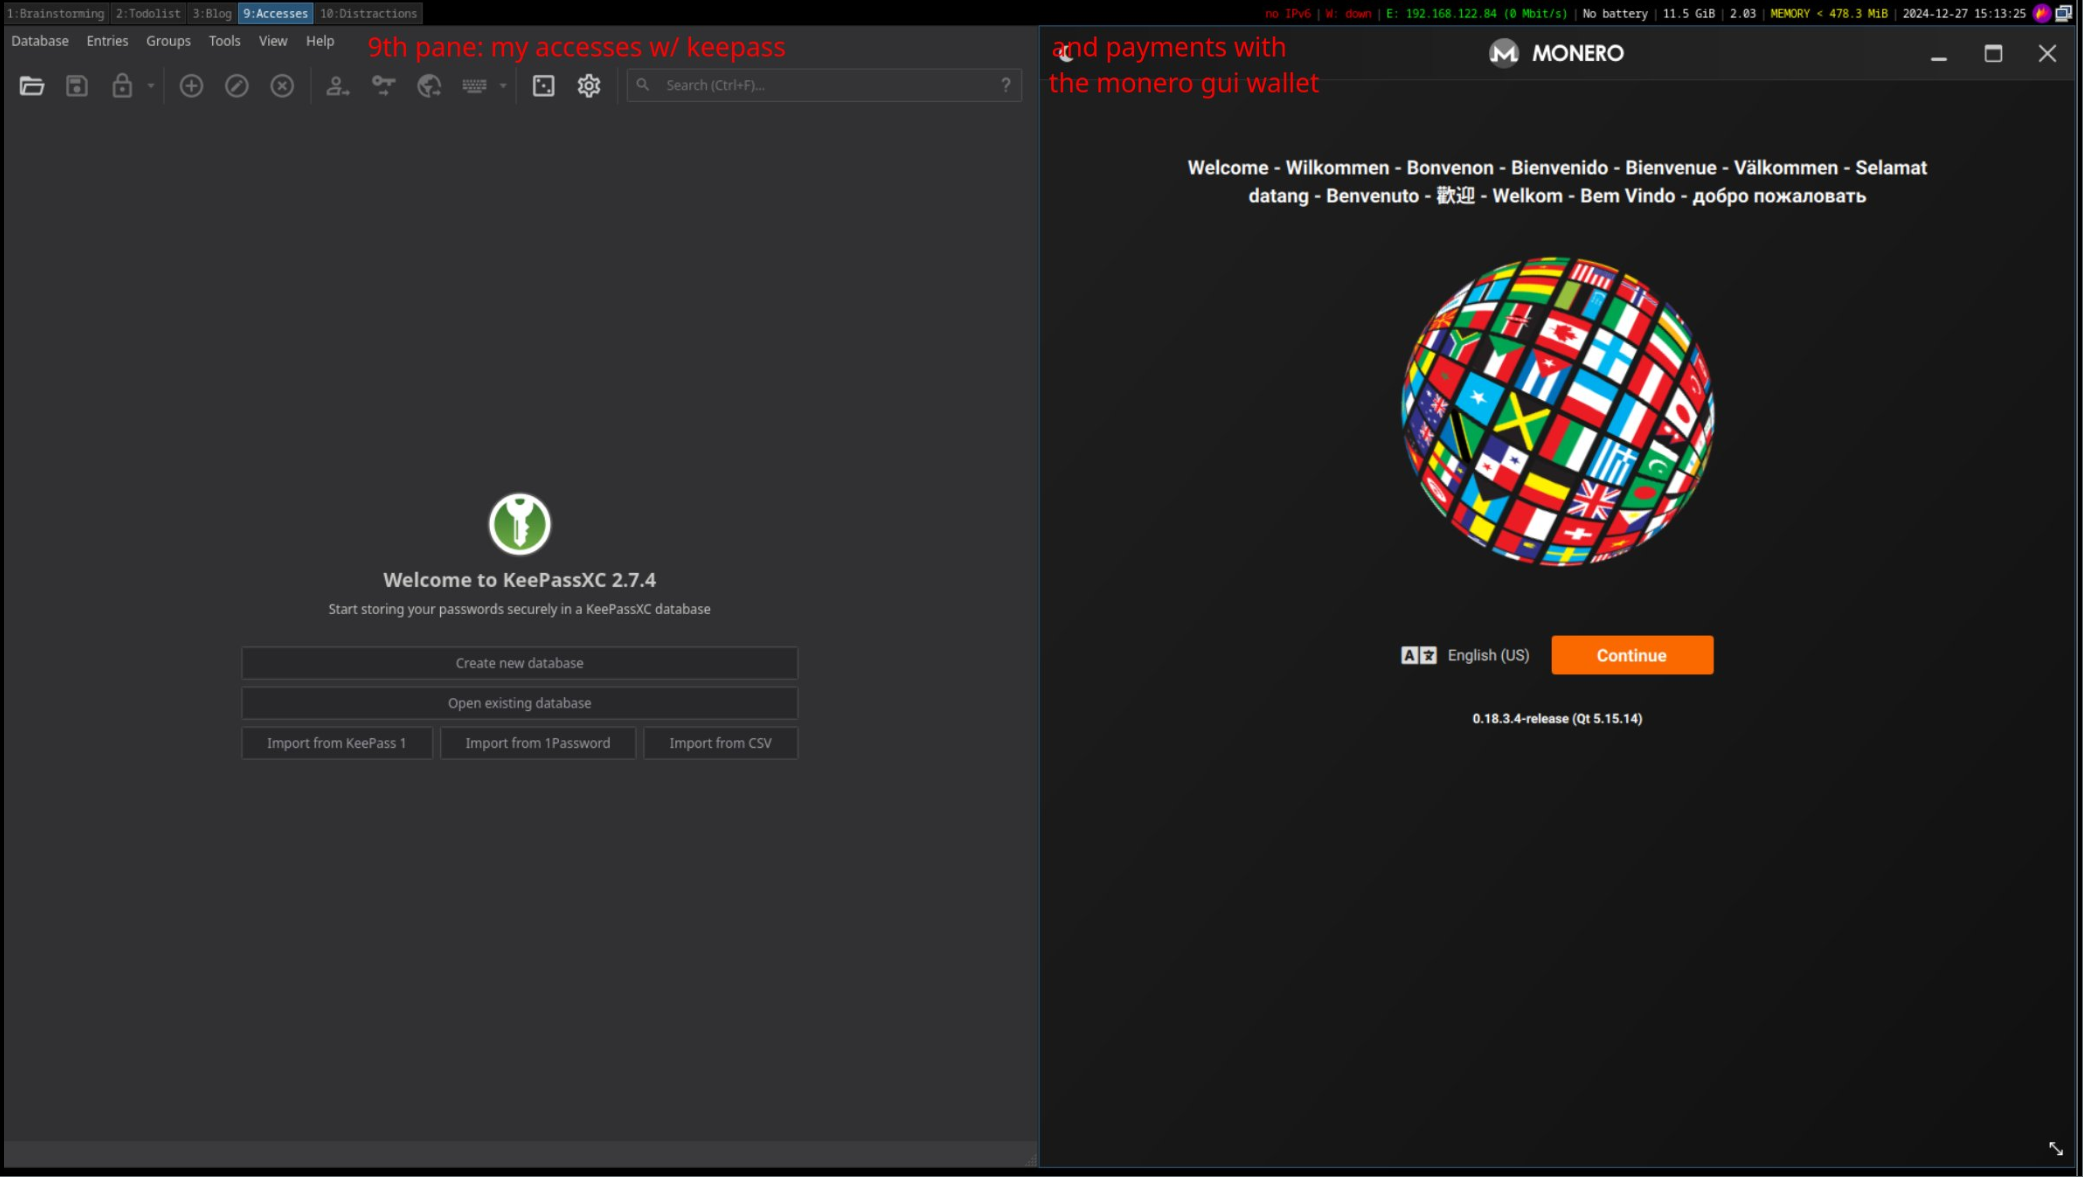Expand the arrow next to the lock icon
The image size is (2083, 1177).
tap(151, 86)
